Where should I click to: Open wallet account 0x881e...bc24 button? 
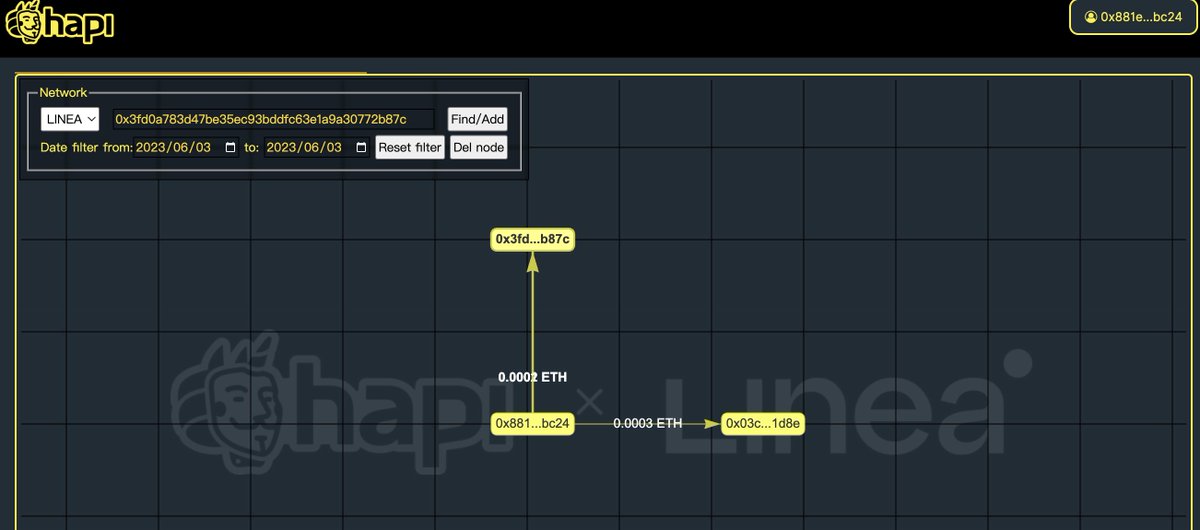[1132, 17]
